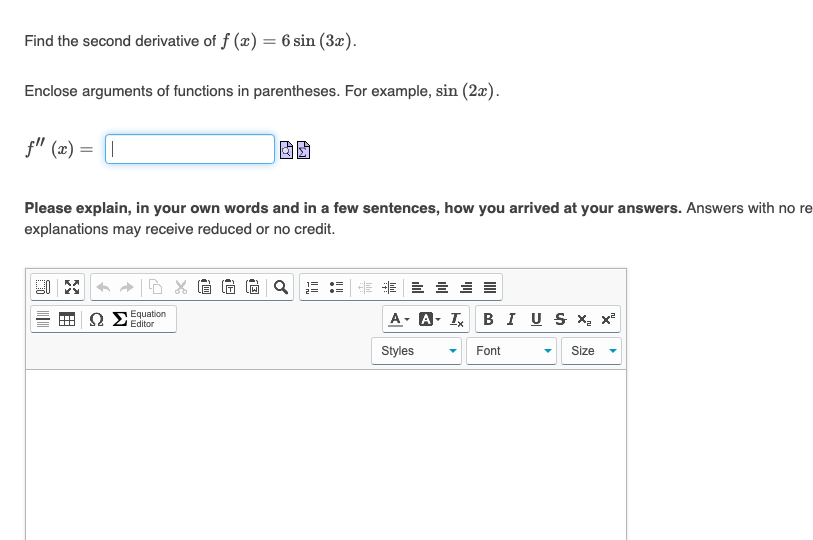The width and height of the screenshot is (813, 540).
Task: Toggle strikethrough formatting
Action: (560, 319)
